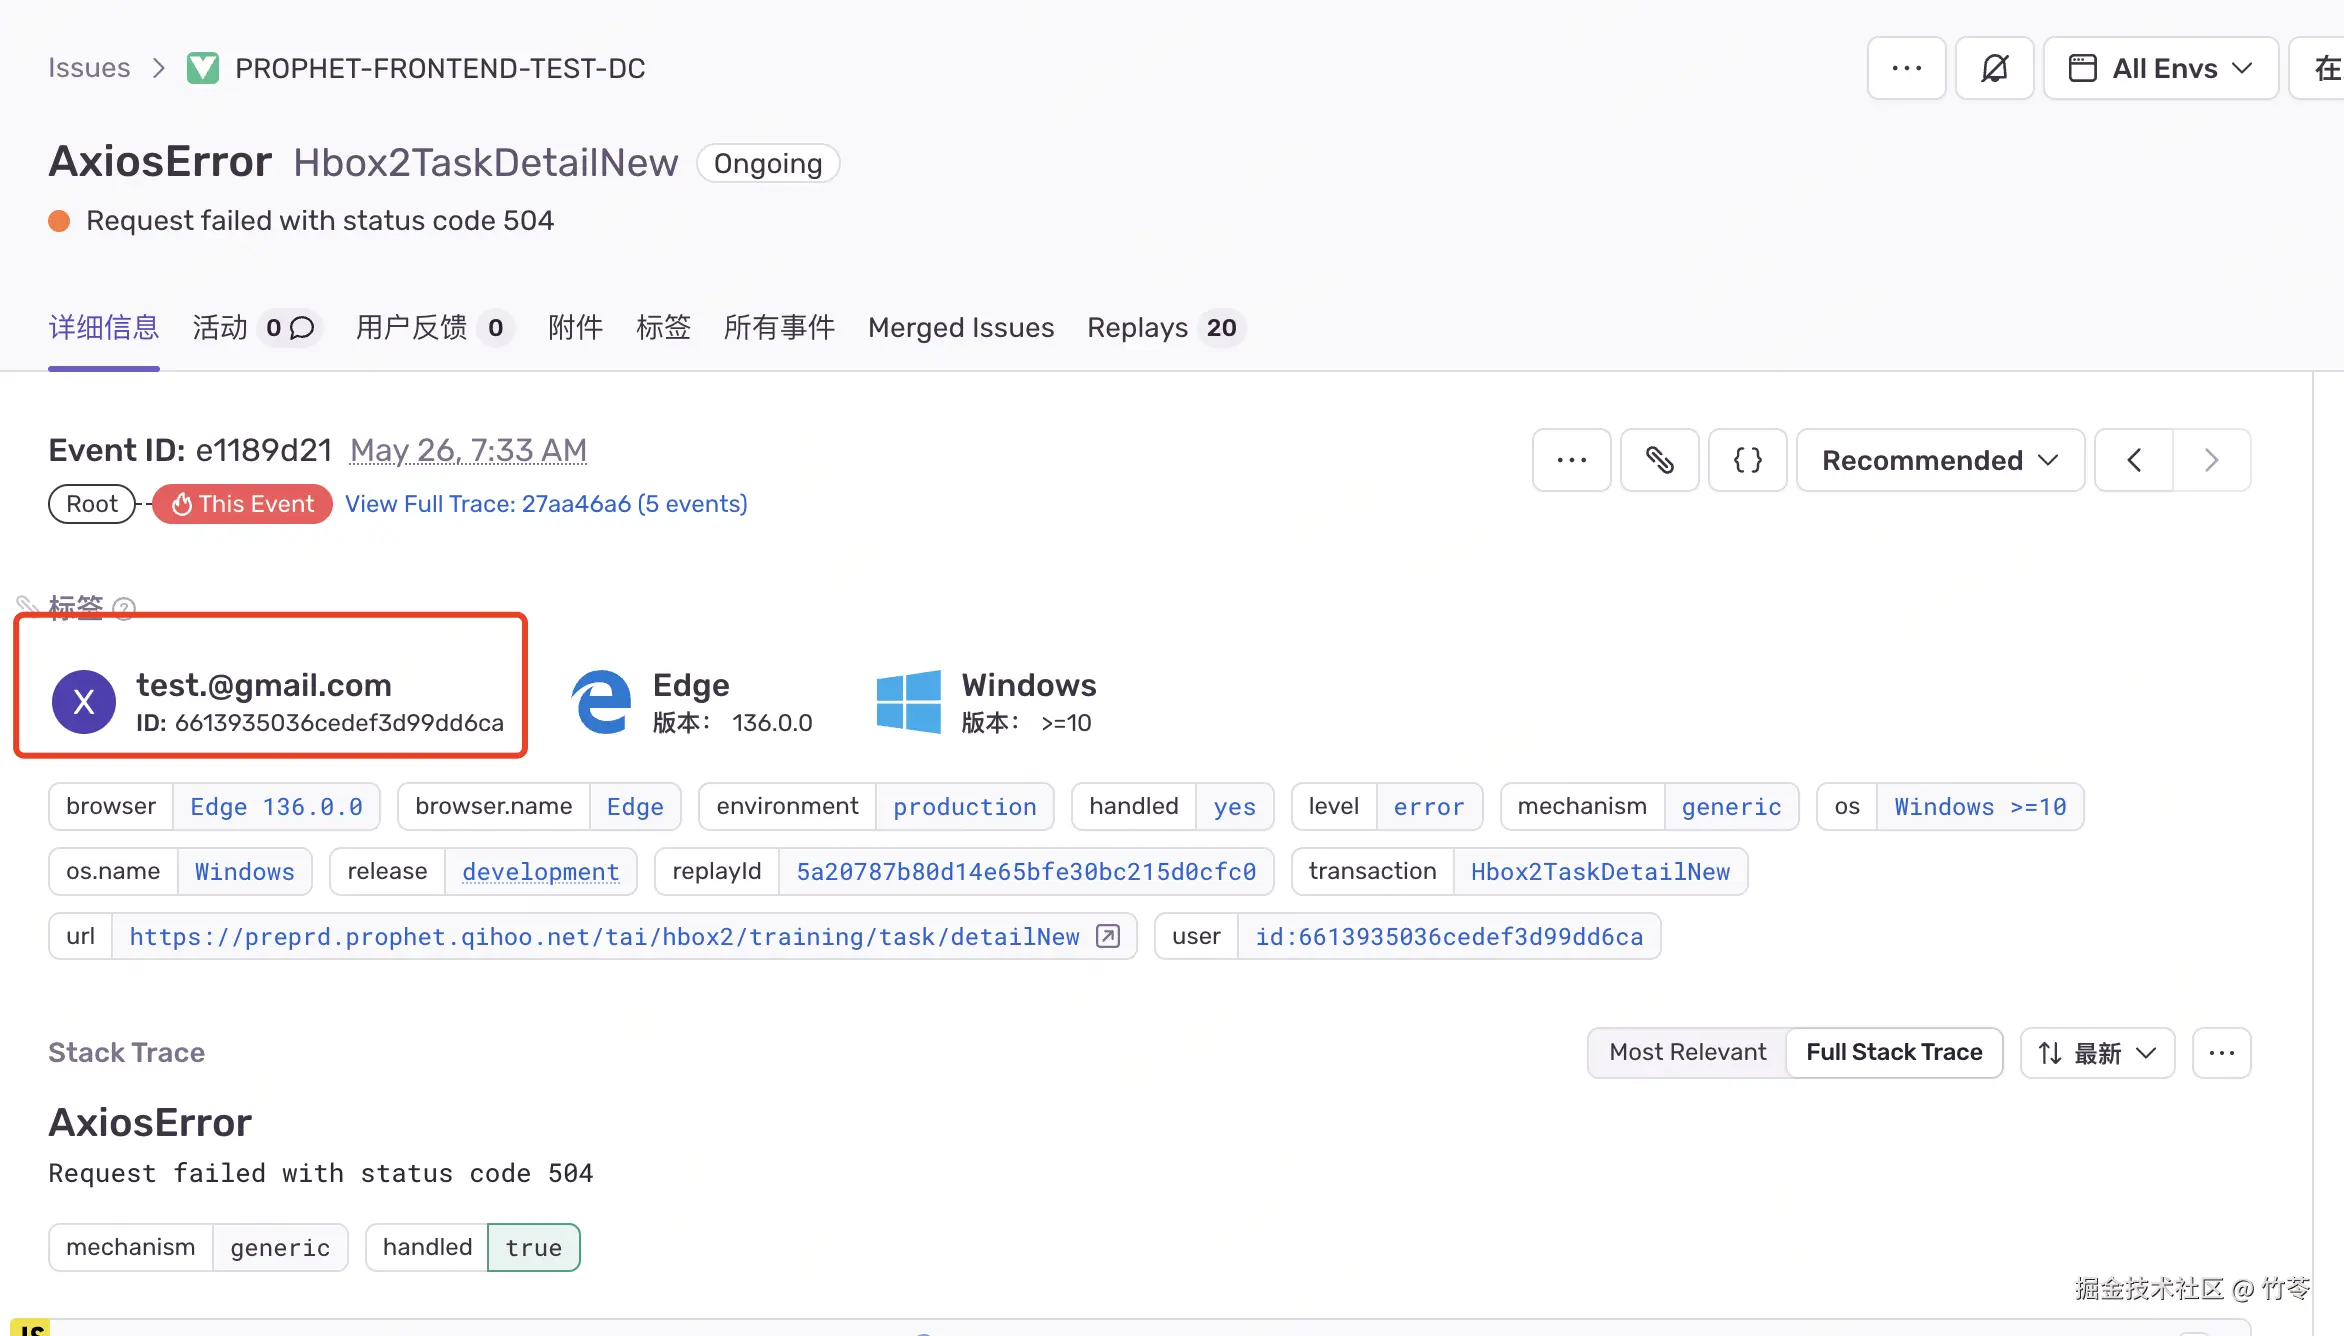Open the Recommended event dropdown
2344x1336 pixels.
(1940, 460)
